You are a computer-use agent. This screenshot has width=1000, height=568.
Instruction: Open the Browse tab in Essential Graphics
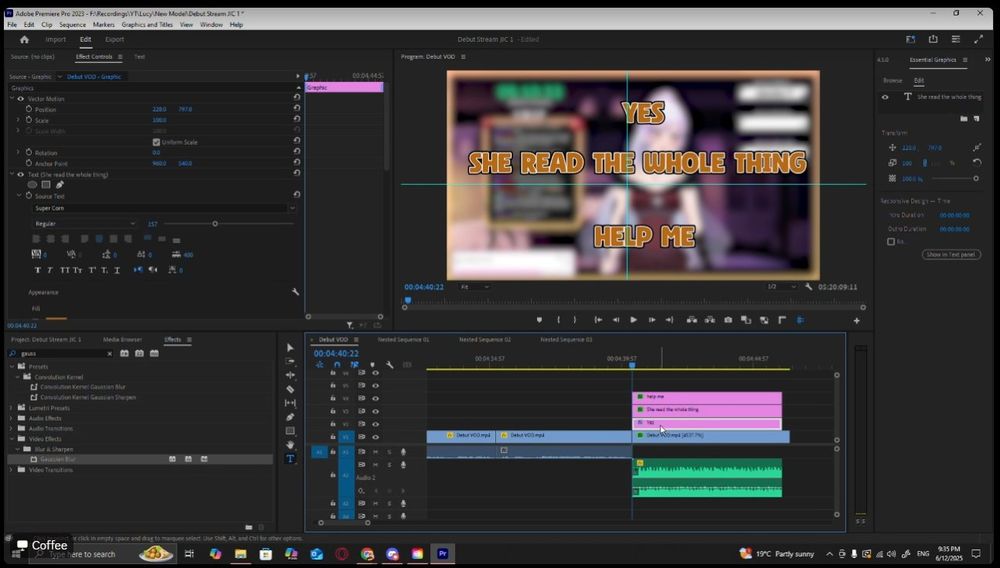click(x=892, y=80)
